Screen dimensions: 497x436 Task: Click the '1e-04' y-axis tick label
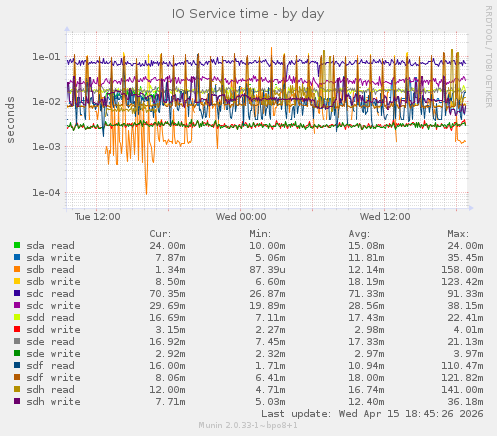tap(46, 192)
